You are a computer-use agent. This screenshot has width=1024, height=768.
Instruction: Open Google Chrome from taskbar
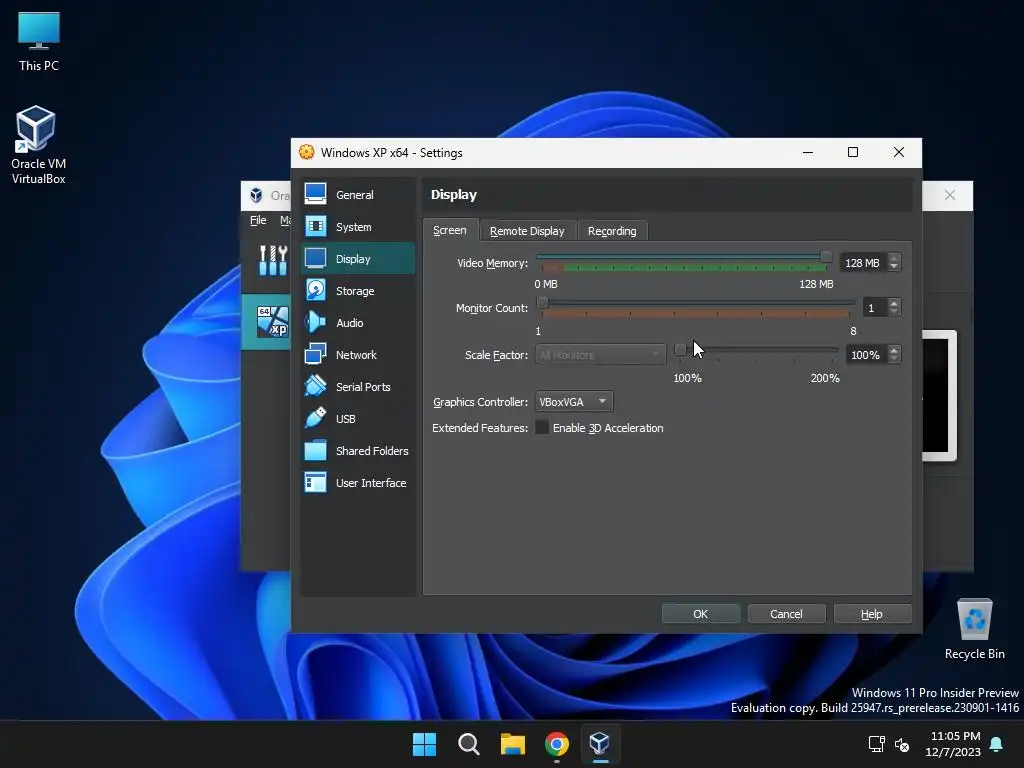click(556, 744)
